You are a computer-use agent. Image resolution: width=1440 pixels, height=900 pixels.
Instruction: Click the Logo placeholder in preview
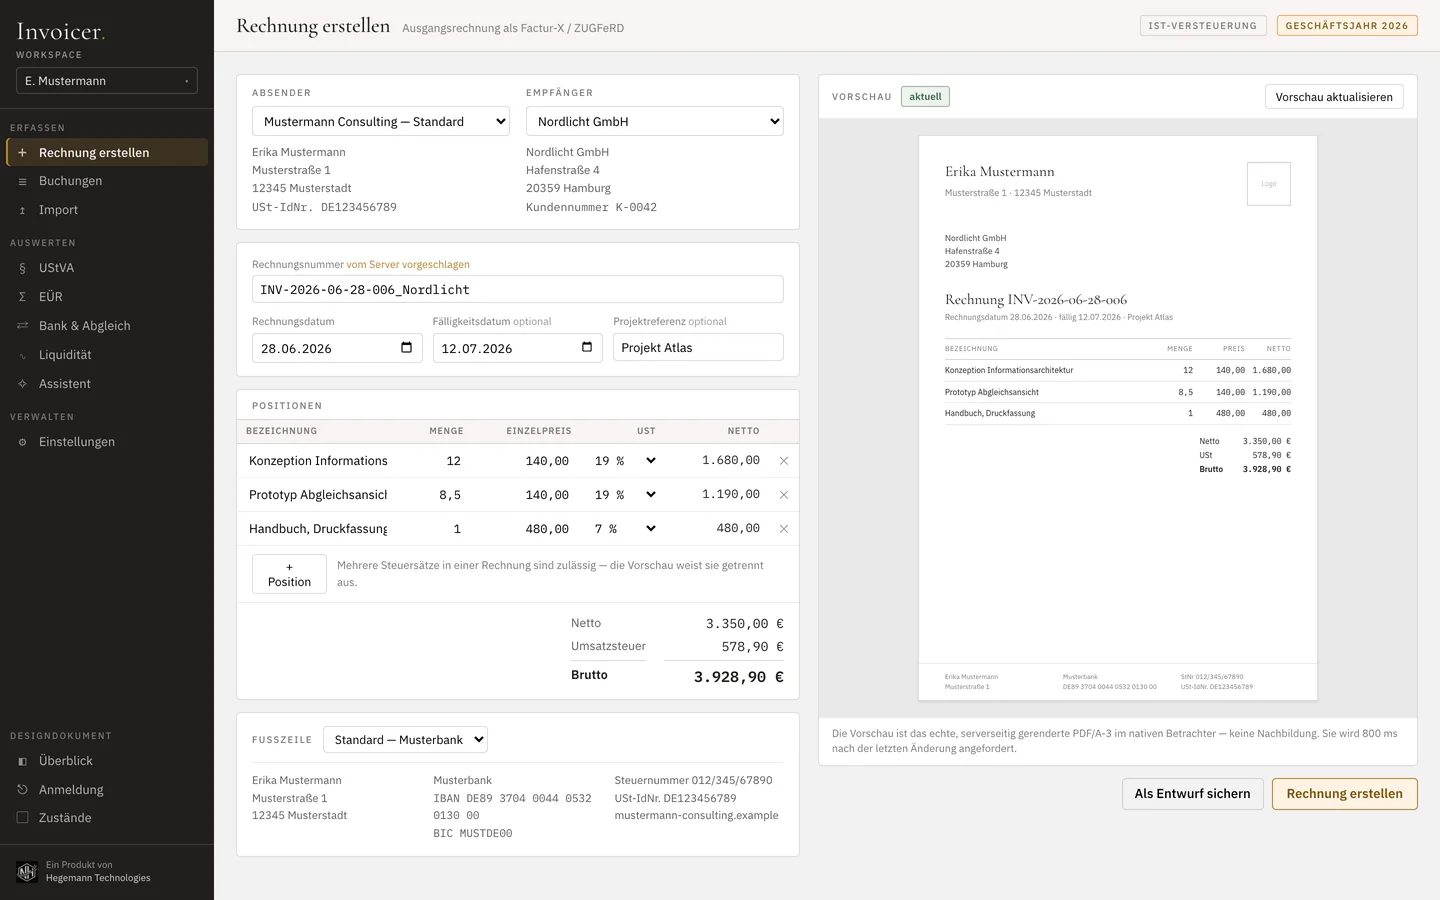click(x=1269, y=184)
